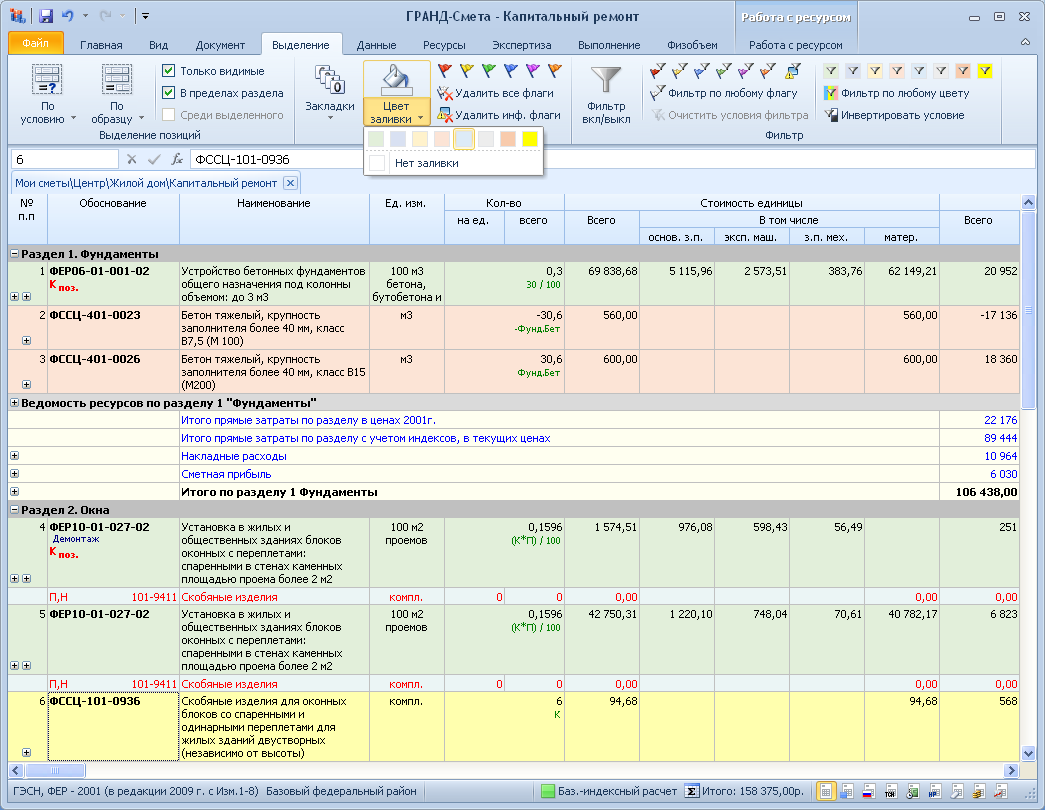The height and width of the screenshot is (810, 1045).
Task: Click the red flag icon
Action: (x=445, y=70)
